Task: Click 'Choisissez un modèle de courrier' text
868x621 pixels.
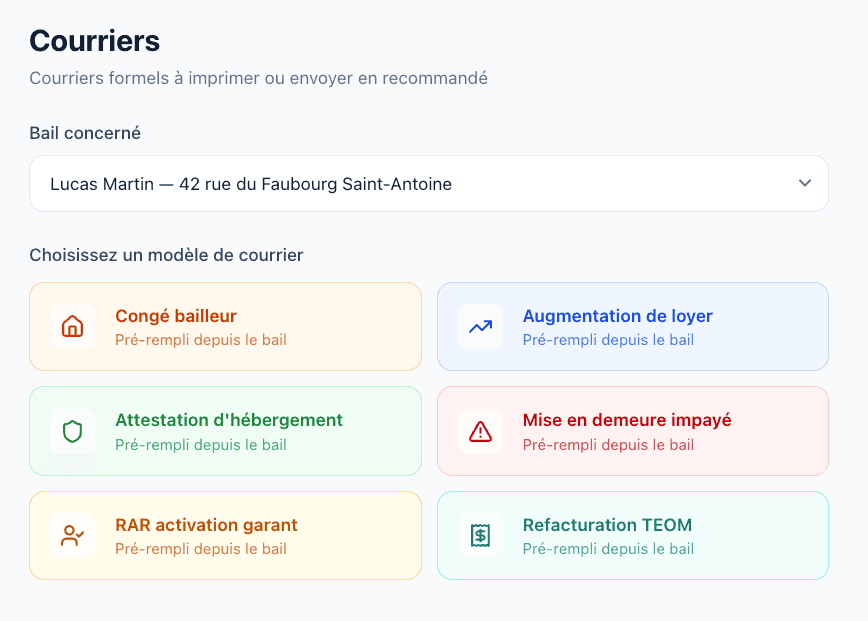Action: 167,255
